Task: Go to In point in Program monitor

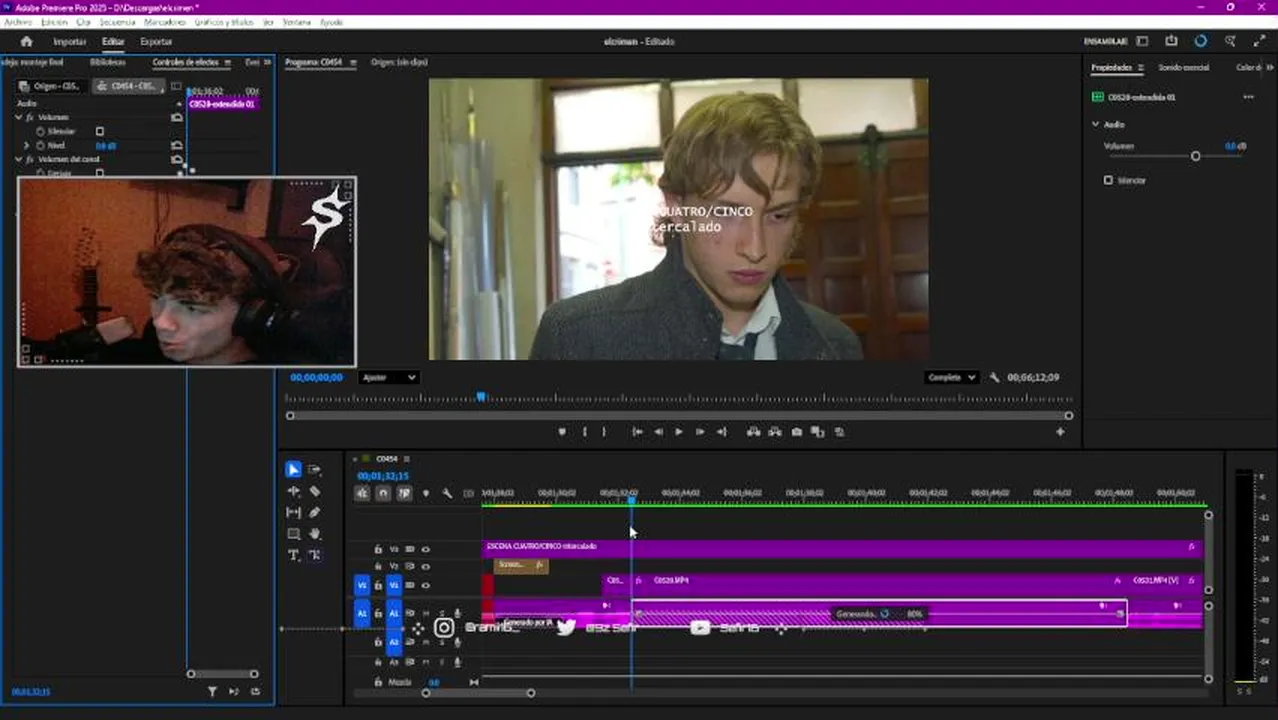Action: tap(637, 432)
